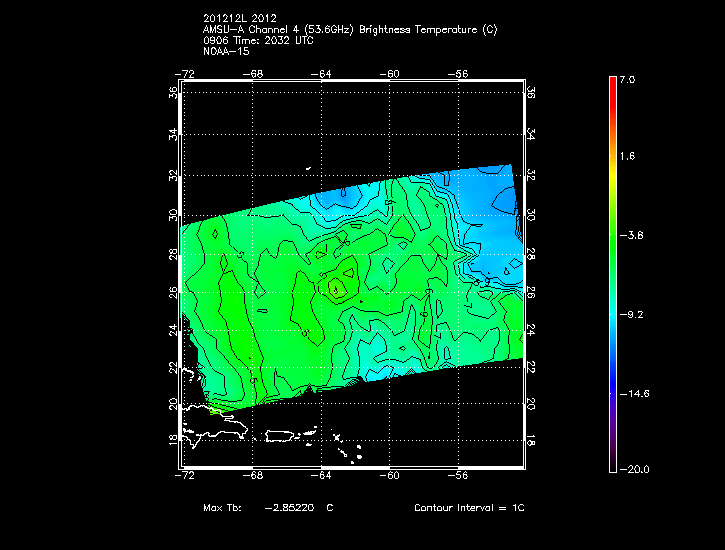Click the innermost warm core contour
This screenshot has height=550, width=725.
pos(336,289)
